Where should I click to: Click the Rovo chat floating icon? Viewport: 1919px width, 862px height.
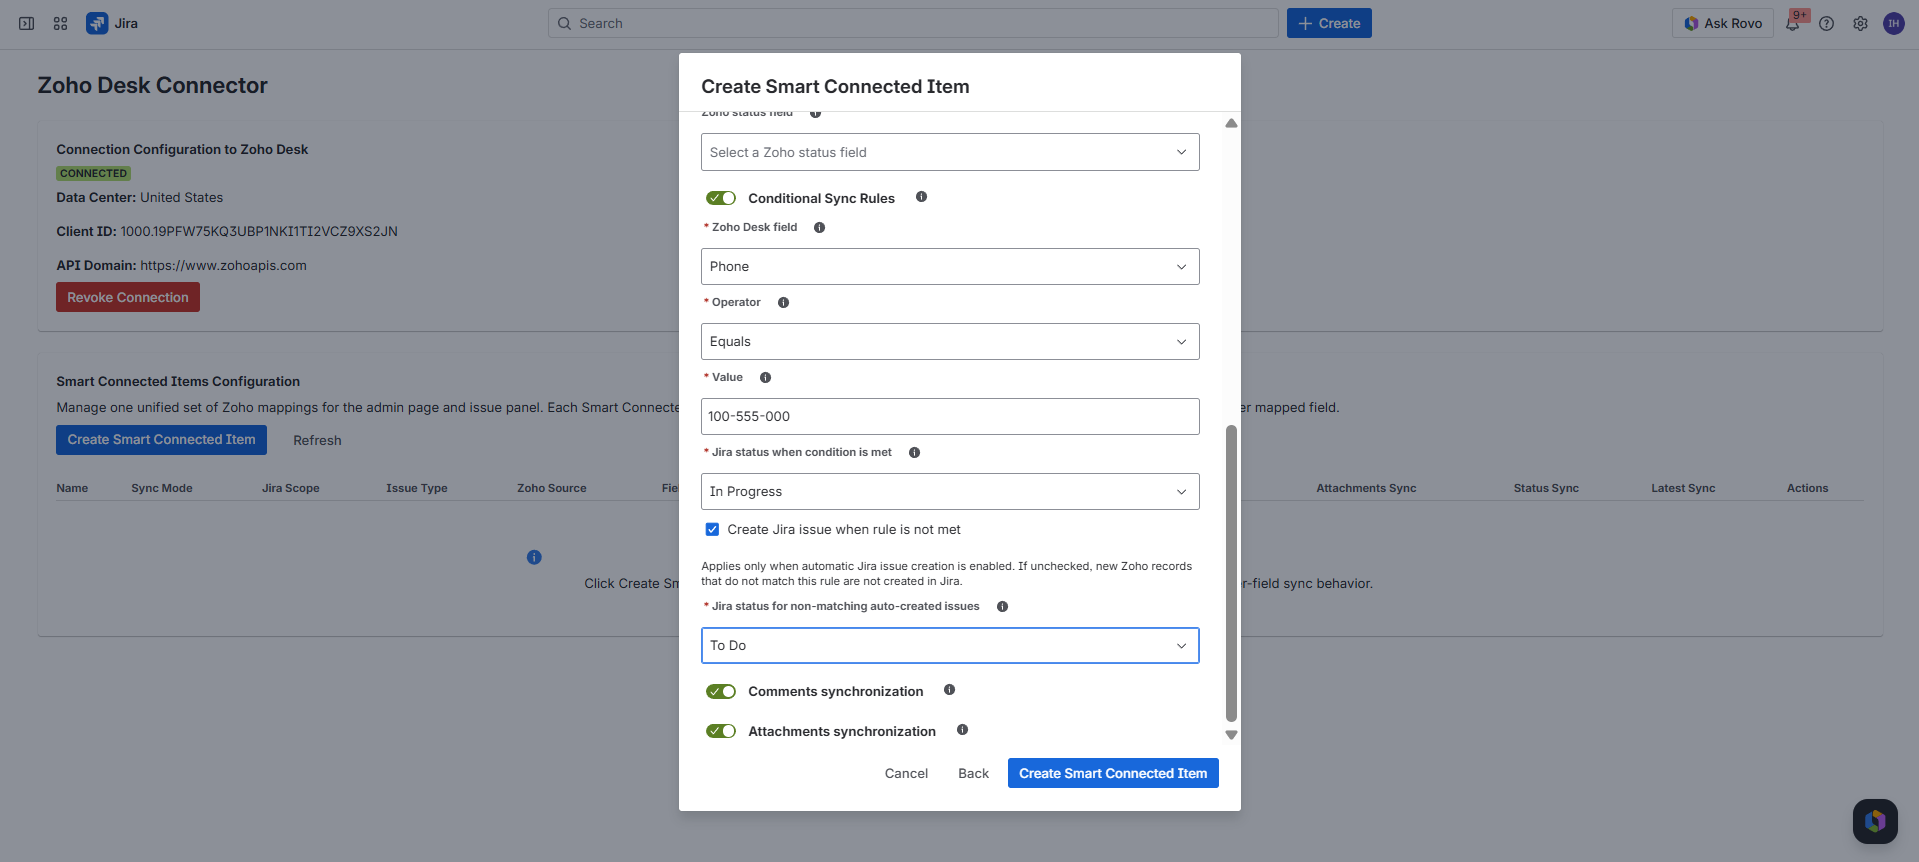(1875, 821)
